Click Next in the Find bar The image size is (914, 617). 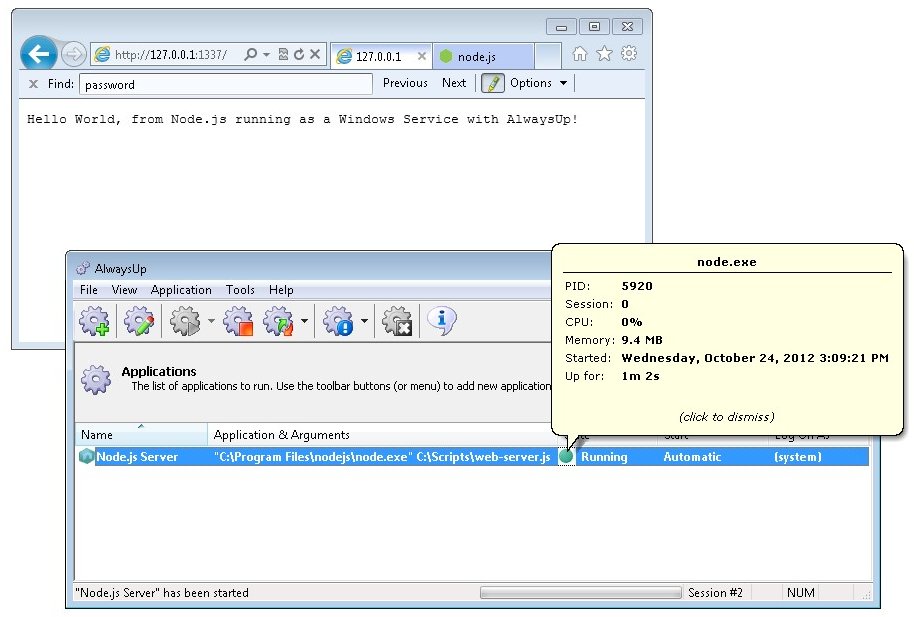[x=454, y=83]
